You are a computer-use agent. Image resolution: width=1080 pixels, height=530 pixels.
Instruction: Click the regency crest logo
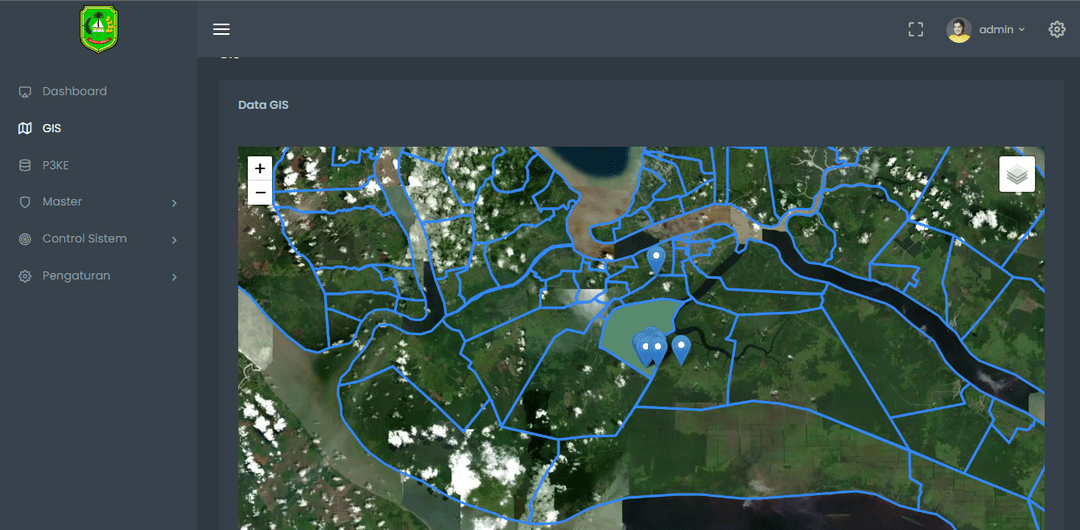point(98,29)
